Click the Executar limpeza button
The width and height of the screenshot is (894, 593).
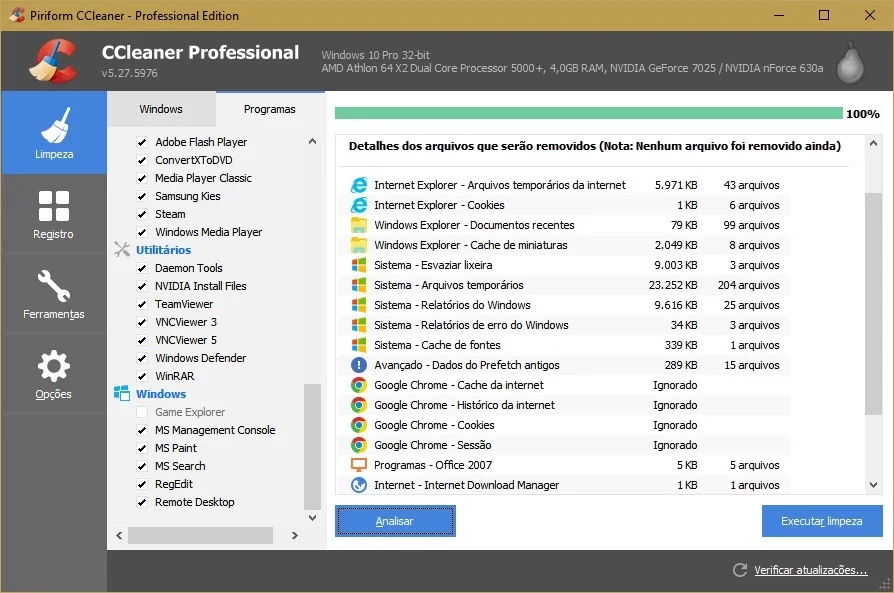[x=822, y=521]
